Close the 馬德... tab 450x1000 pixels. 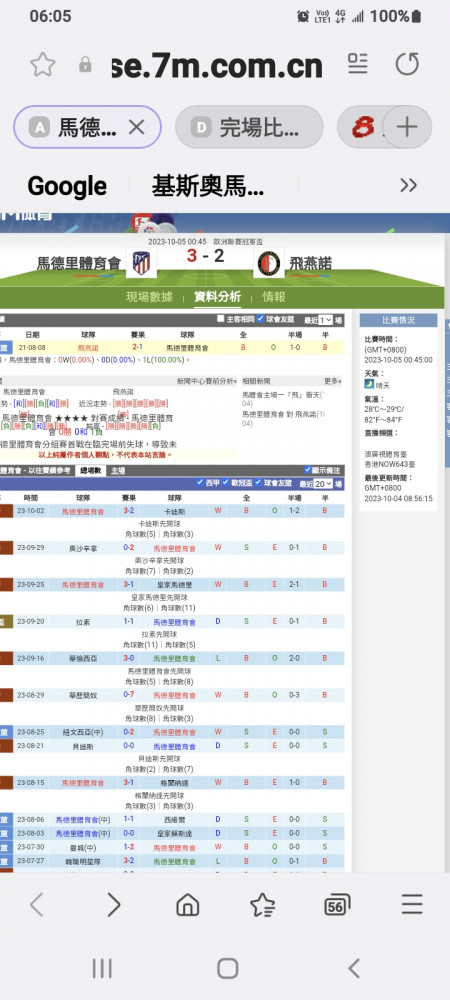click(x=136, y=128)
